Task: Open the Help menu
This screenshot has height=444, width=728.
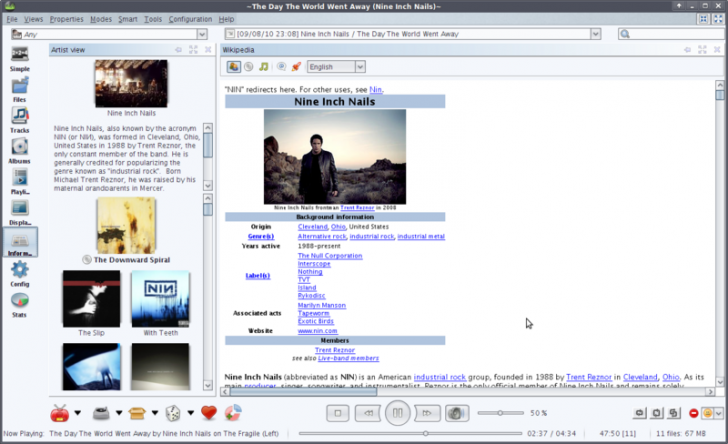Action: (x=226, y=19)
